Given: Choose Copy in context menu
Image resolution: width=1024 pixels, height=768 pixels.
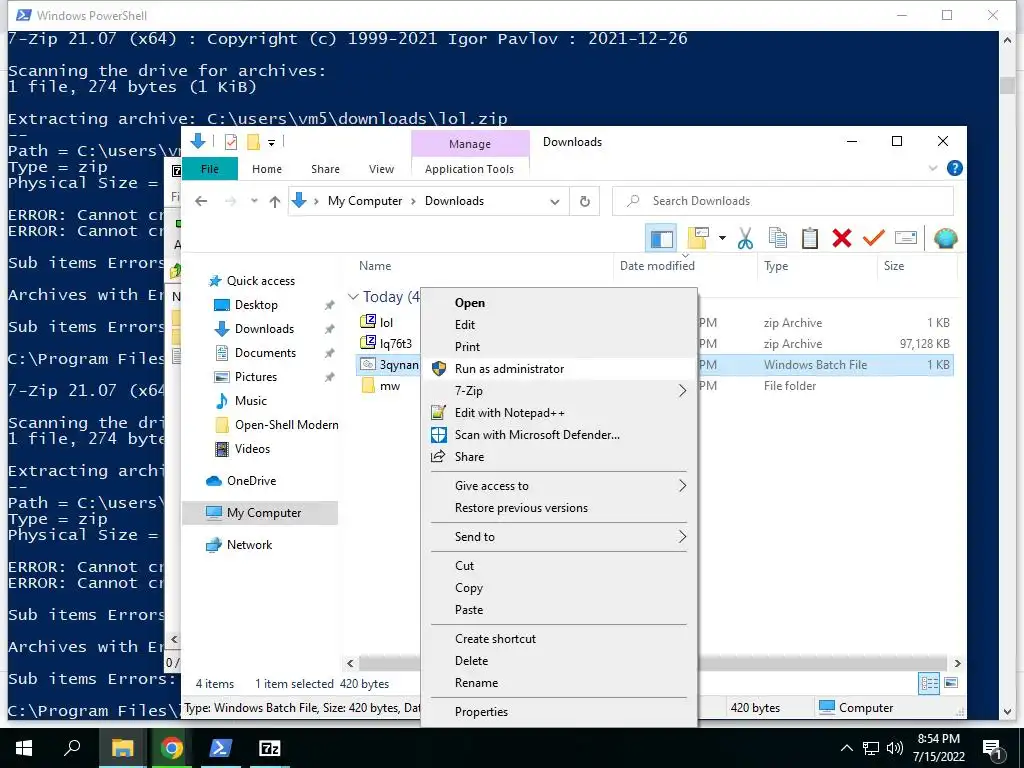Looking at the screenshot, I should coord(559,588).
